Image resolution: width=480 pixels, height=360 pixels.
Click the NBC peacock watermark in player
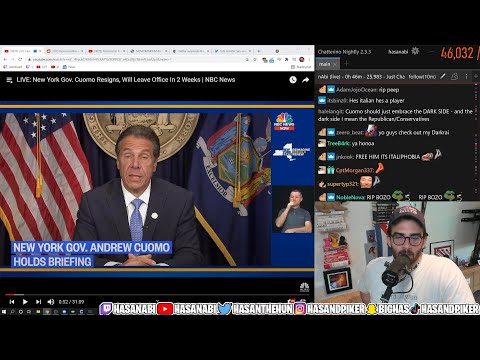pos(304,287)
